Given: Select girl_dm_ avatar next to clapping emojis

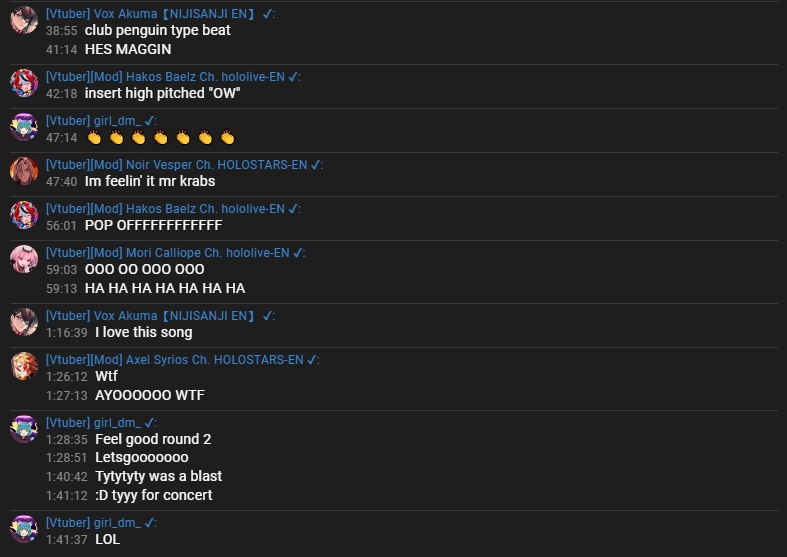Looking at the screenshot, I should coord(24,127).
